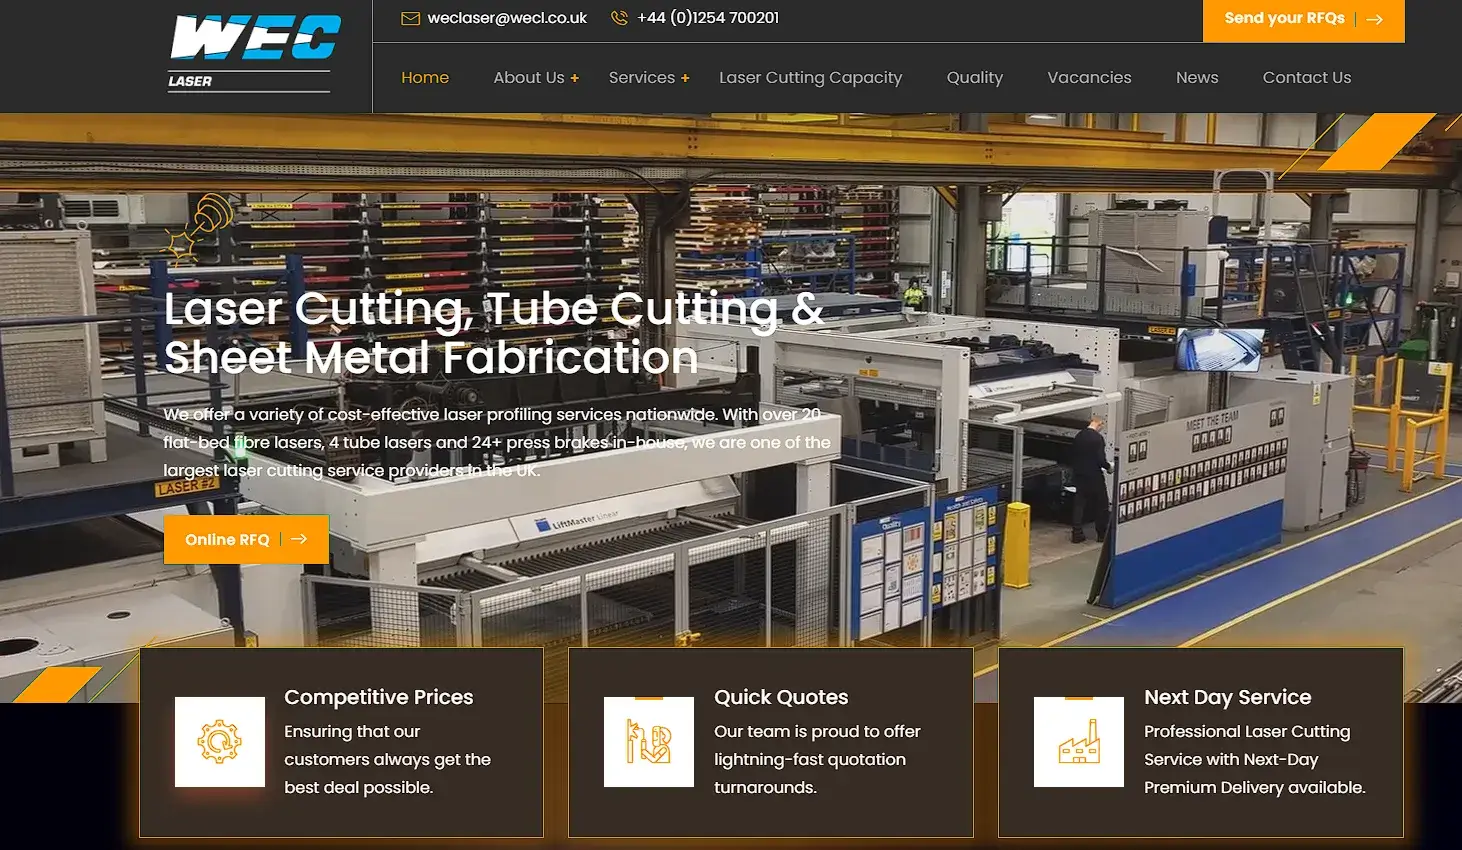1462x850 pixels.
Task: Click the Quick Quotes card heading
Action: [781, 697]
